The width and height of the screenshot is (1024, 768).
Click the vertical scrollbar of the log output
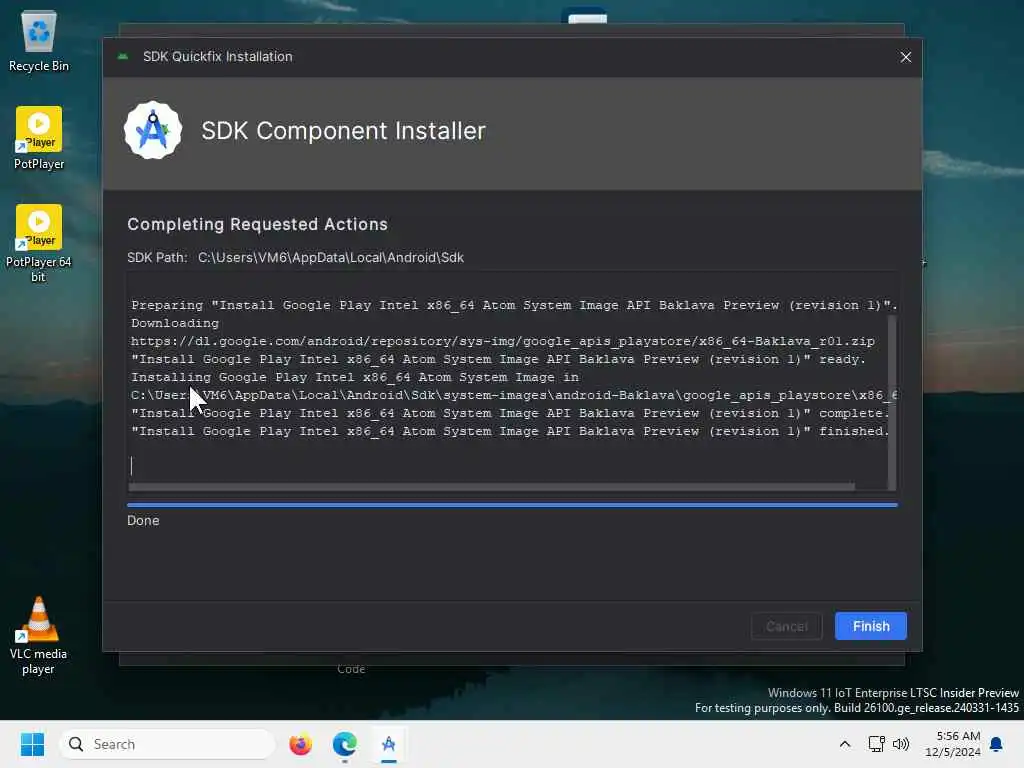point(892,402)
